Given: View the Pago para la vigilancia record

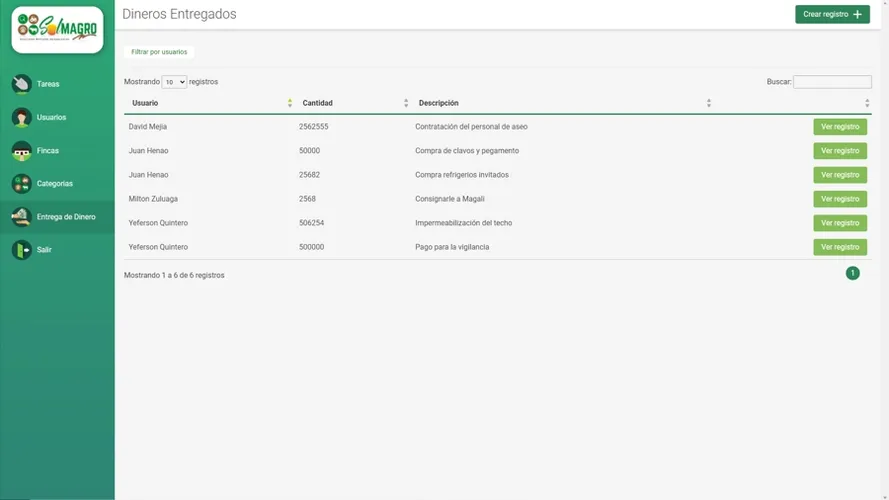Looking at the screenshot, I should click(839, 247).
